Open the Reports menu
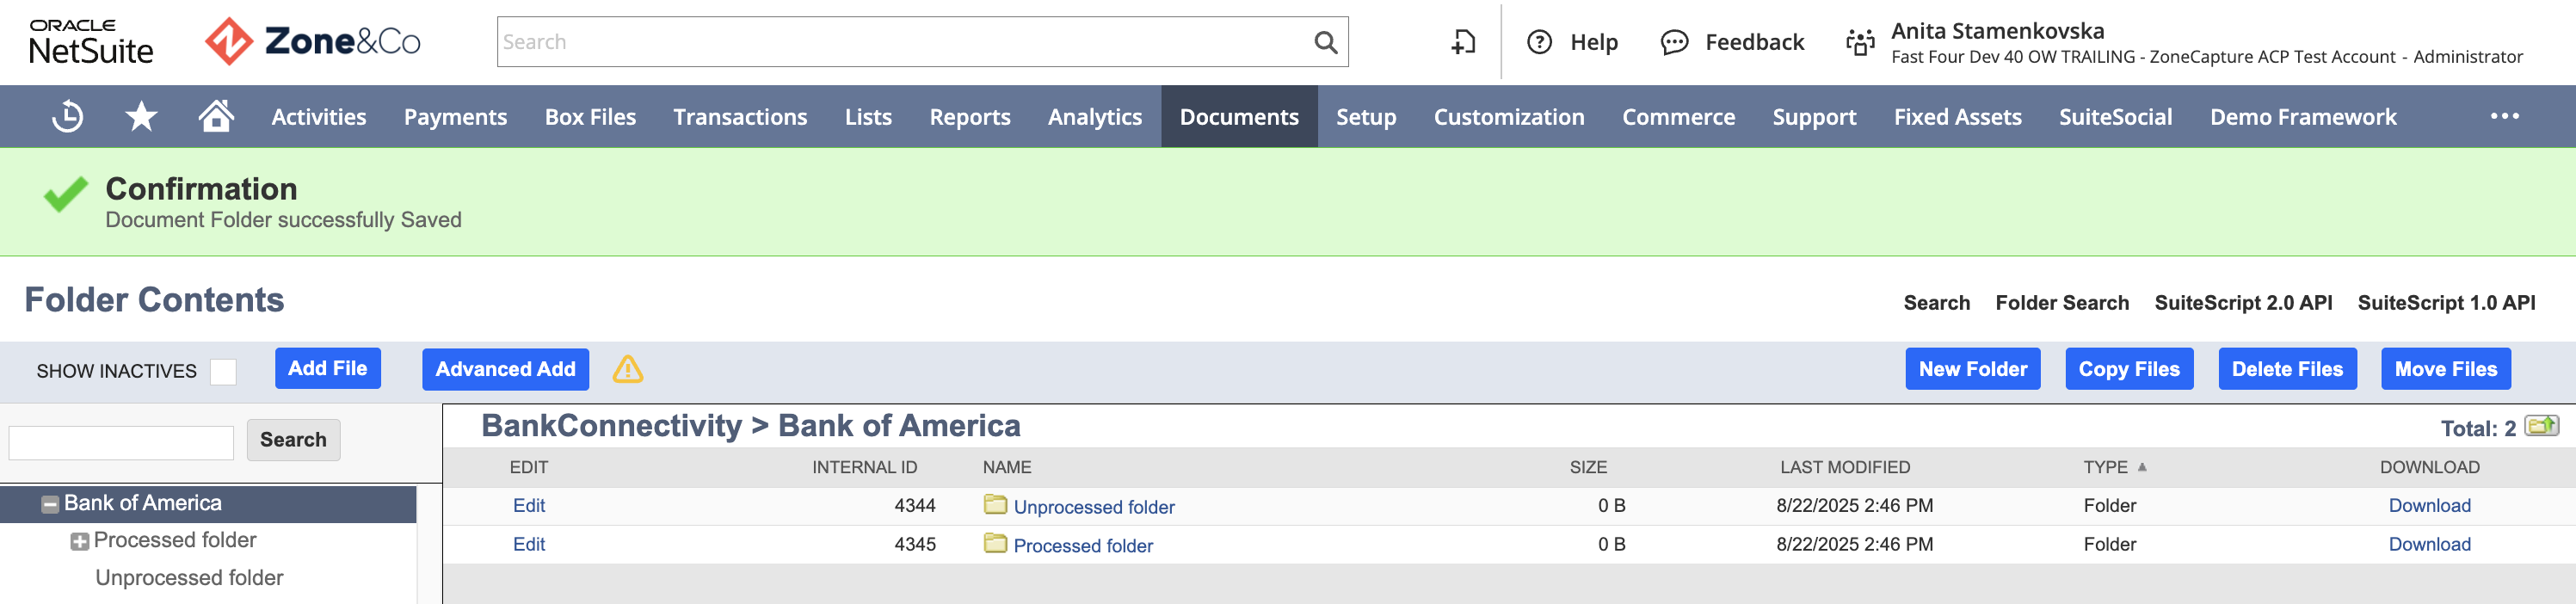Viewport: 2576px width, 604px height. pos(970,117)
